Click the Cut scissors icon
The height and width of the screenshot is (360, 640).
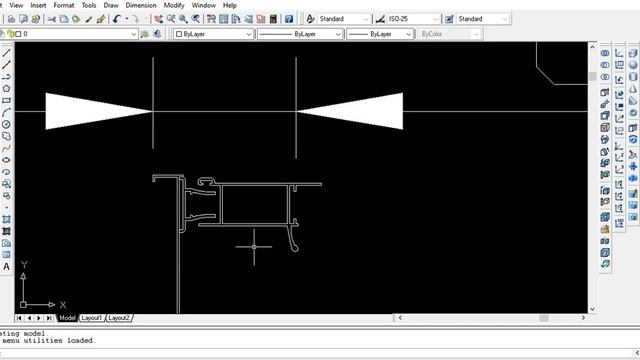click(51, 19)
